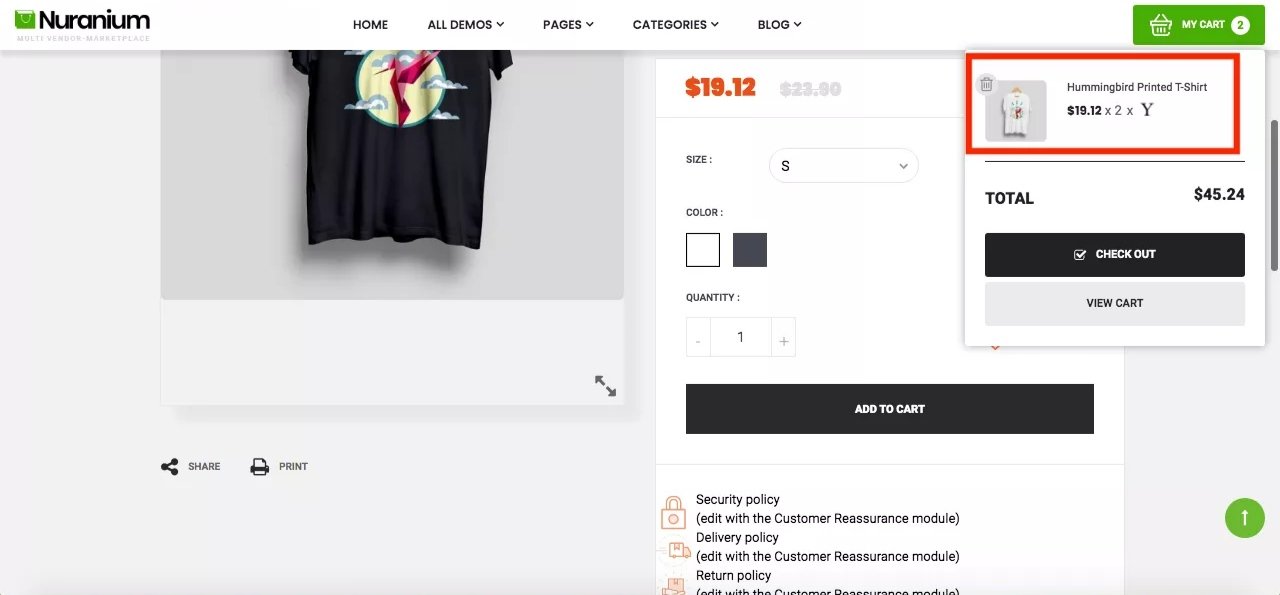Remove Hummingbird T-Shirt using trash icon
Viewport: 1280px width, 595px height.
click(x=987, y=84)
